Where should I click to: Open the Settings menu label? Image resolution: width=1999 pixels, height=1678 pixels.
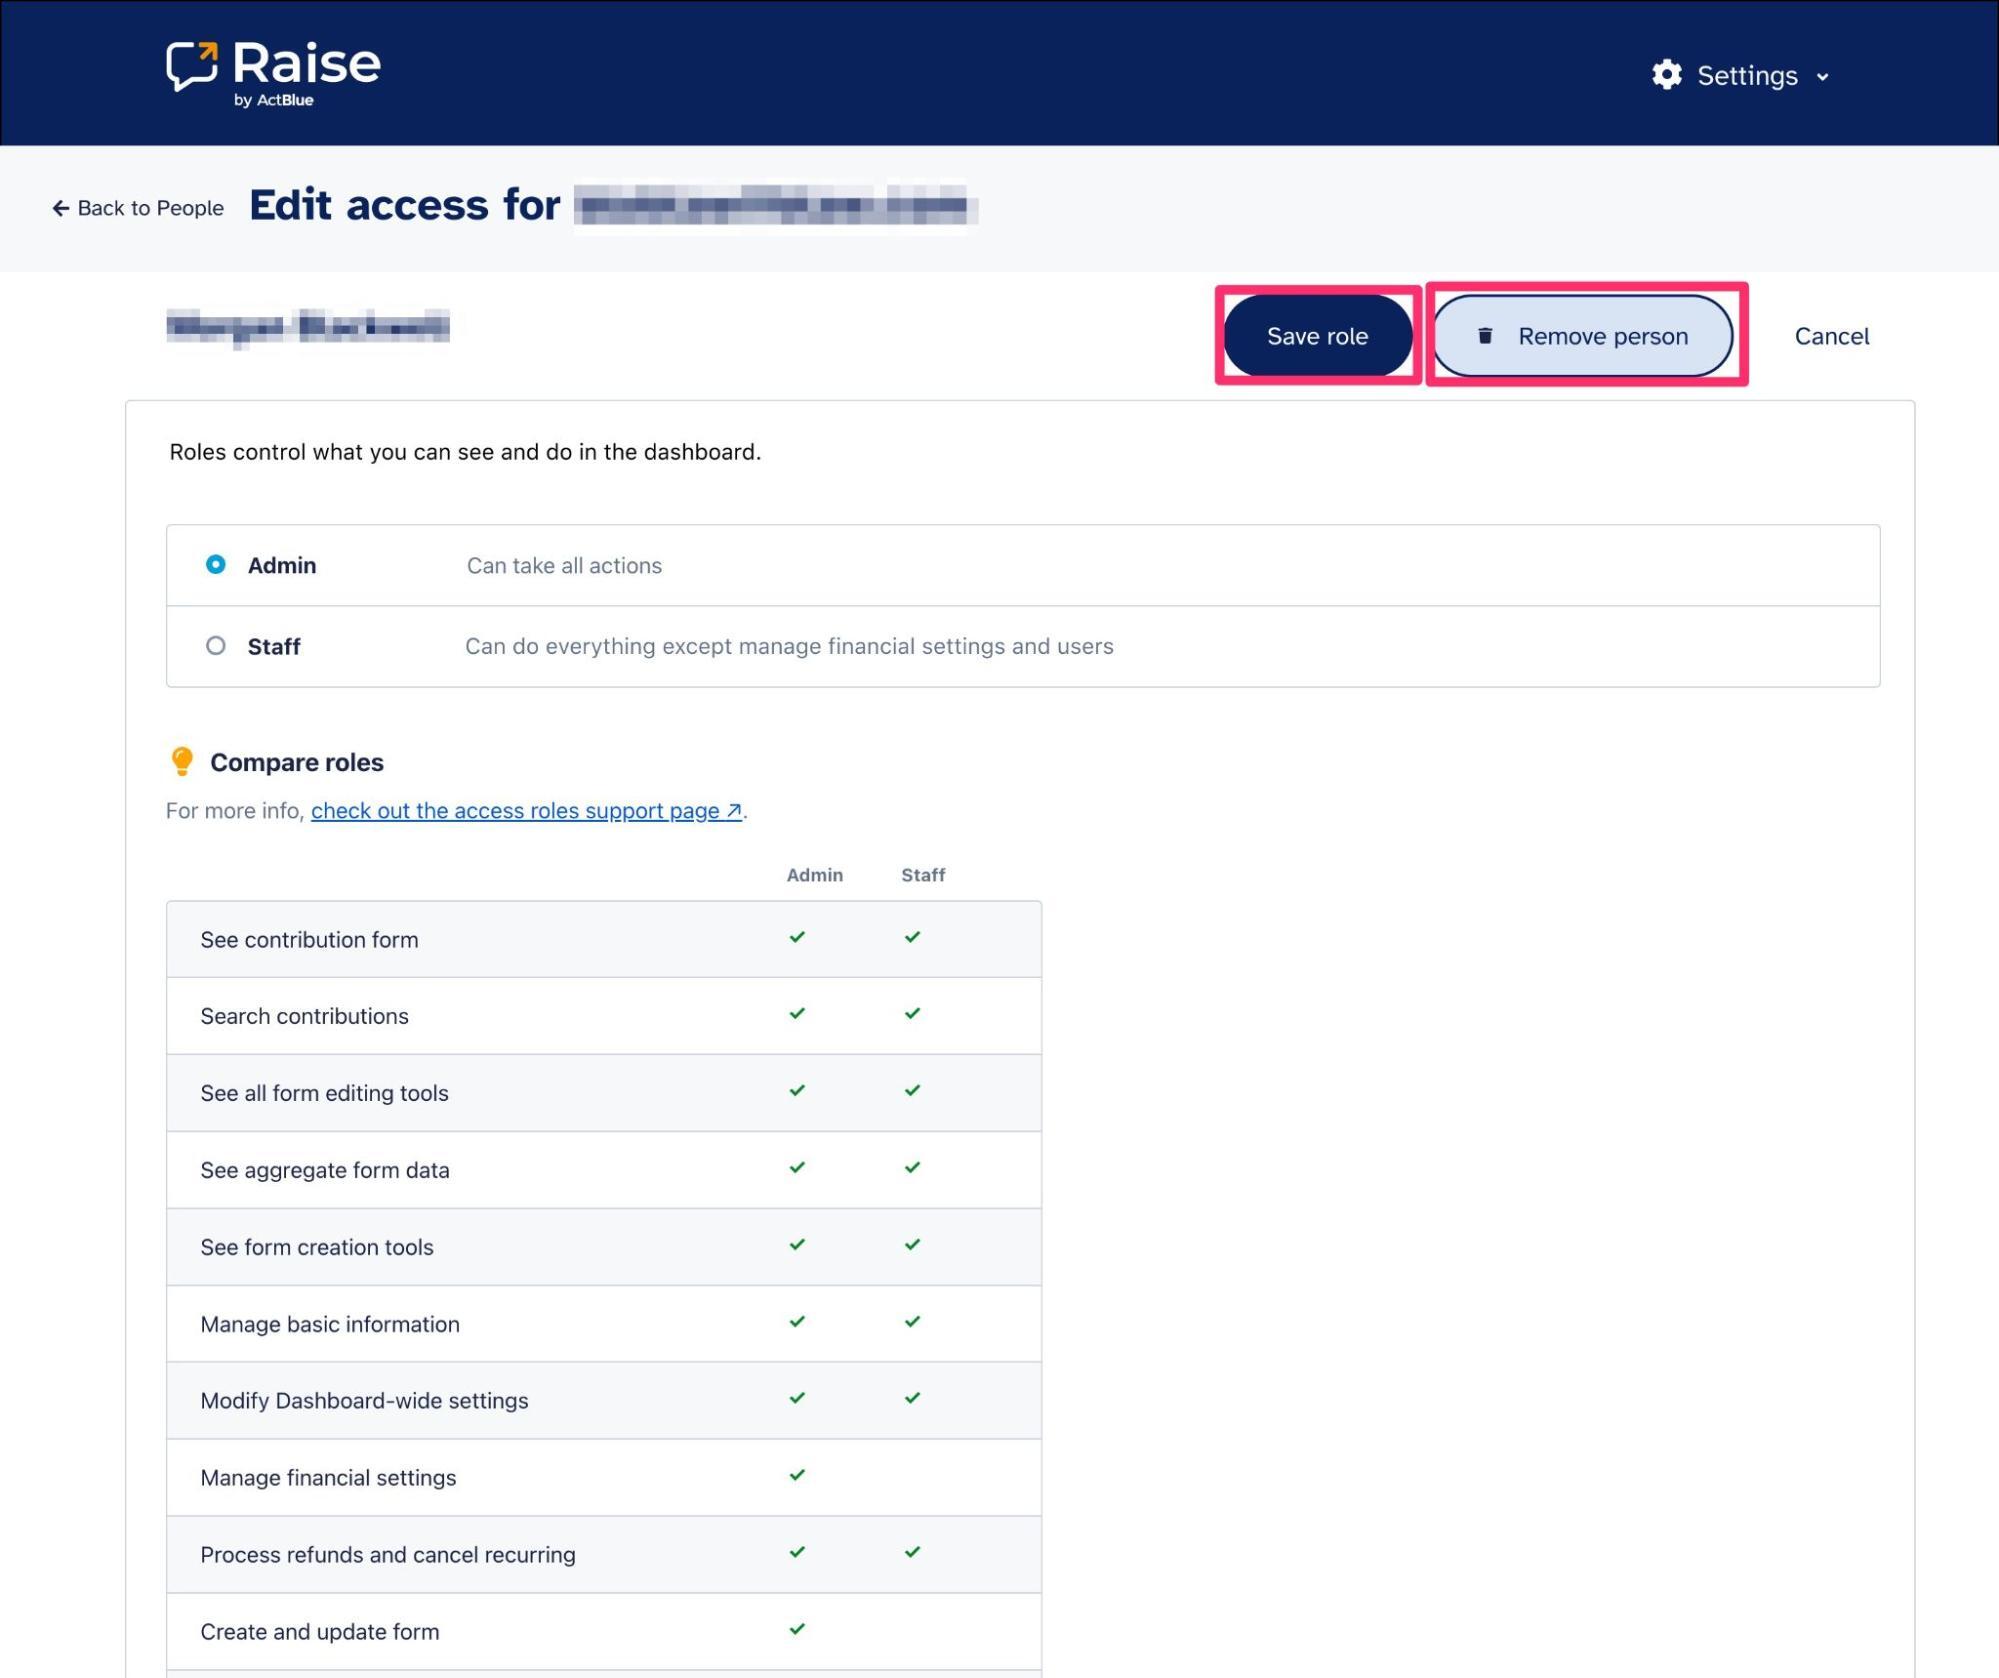(1746, 76)
